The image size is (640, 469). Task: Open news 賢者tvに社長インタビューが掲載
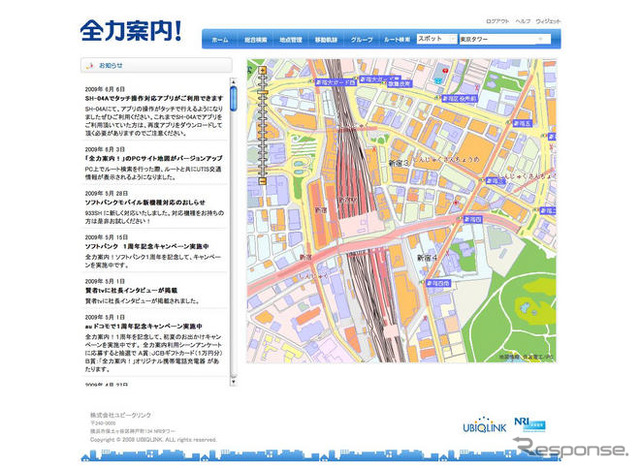point(131,291)
